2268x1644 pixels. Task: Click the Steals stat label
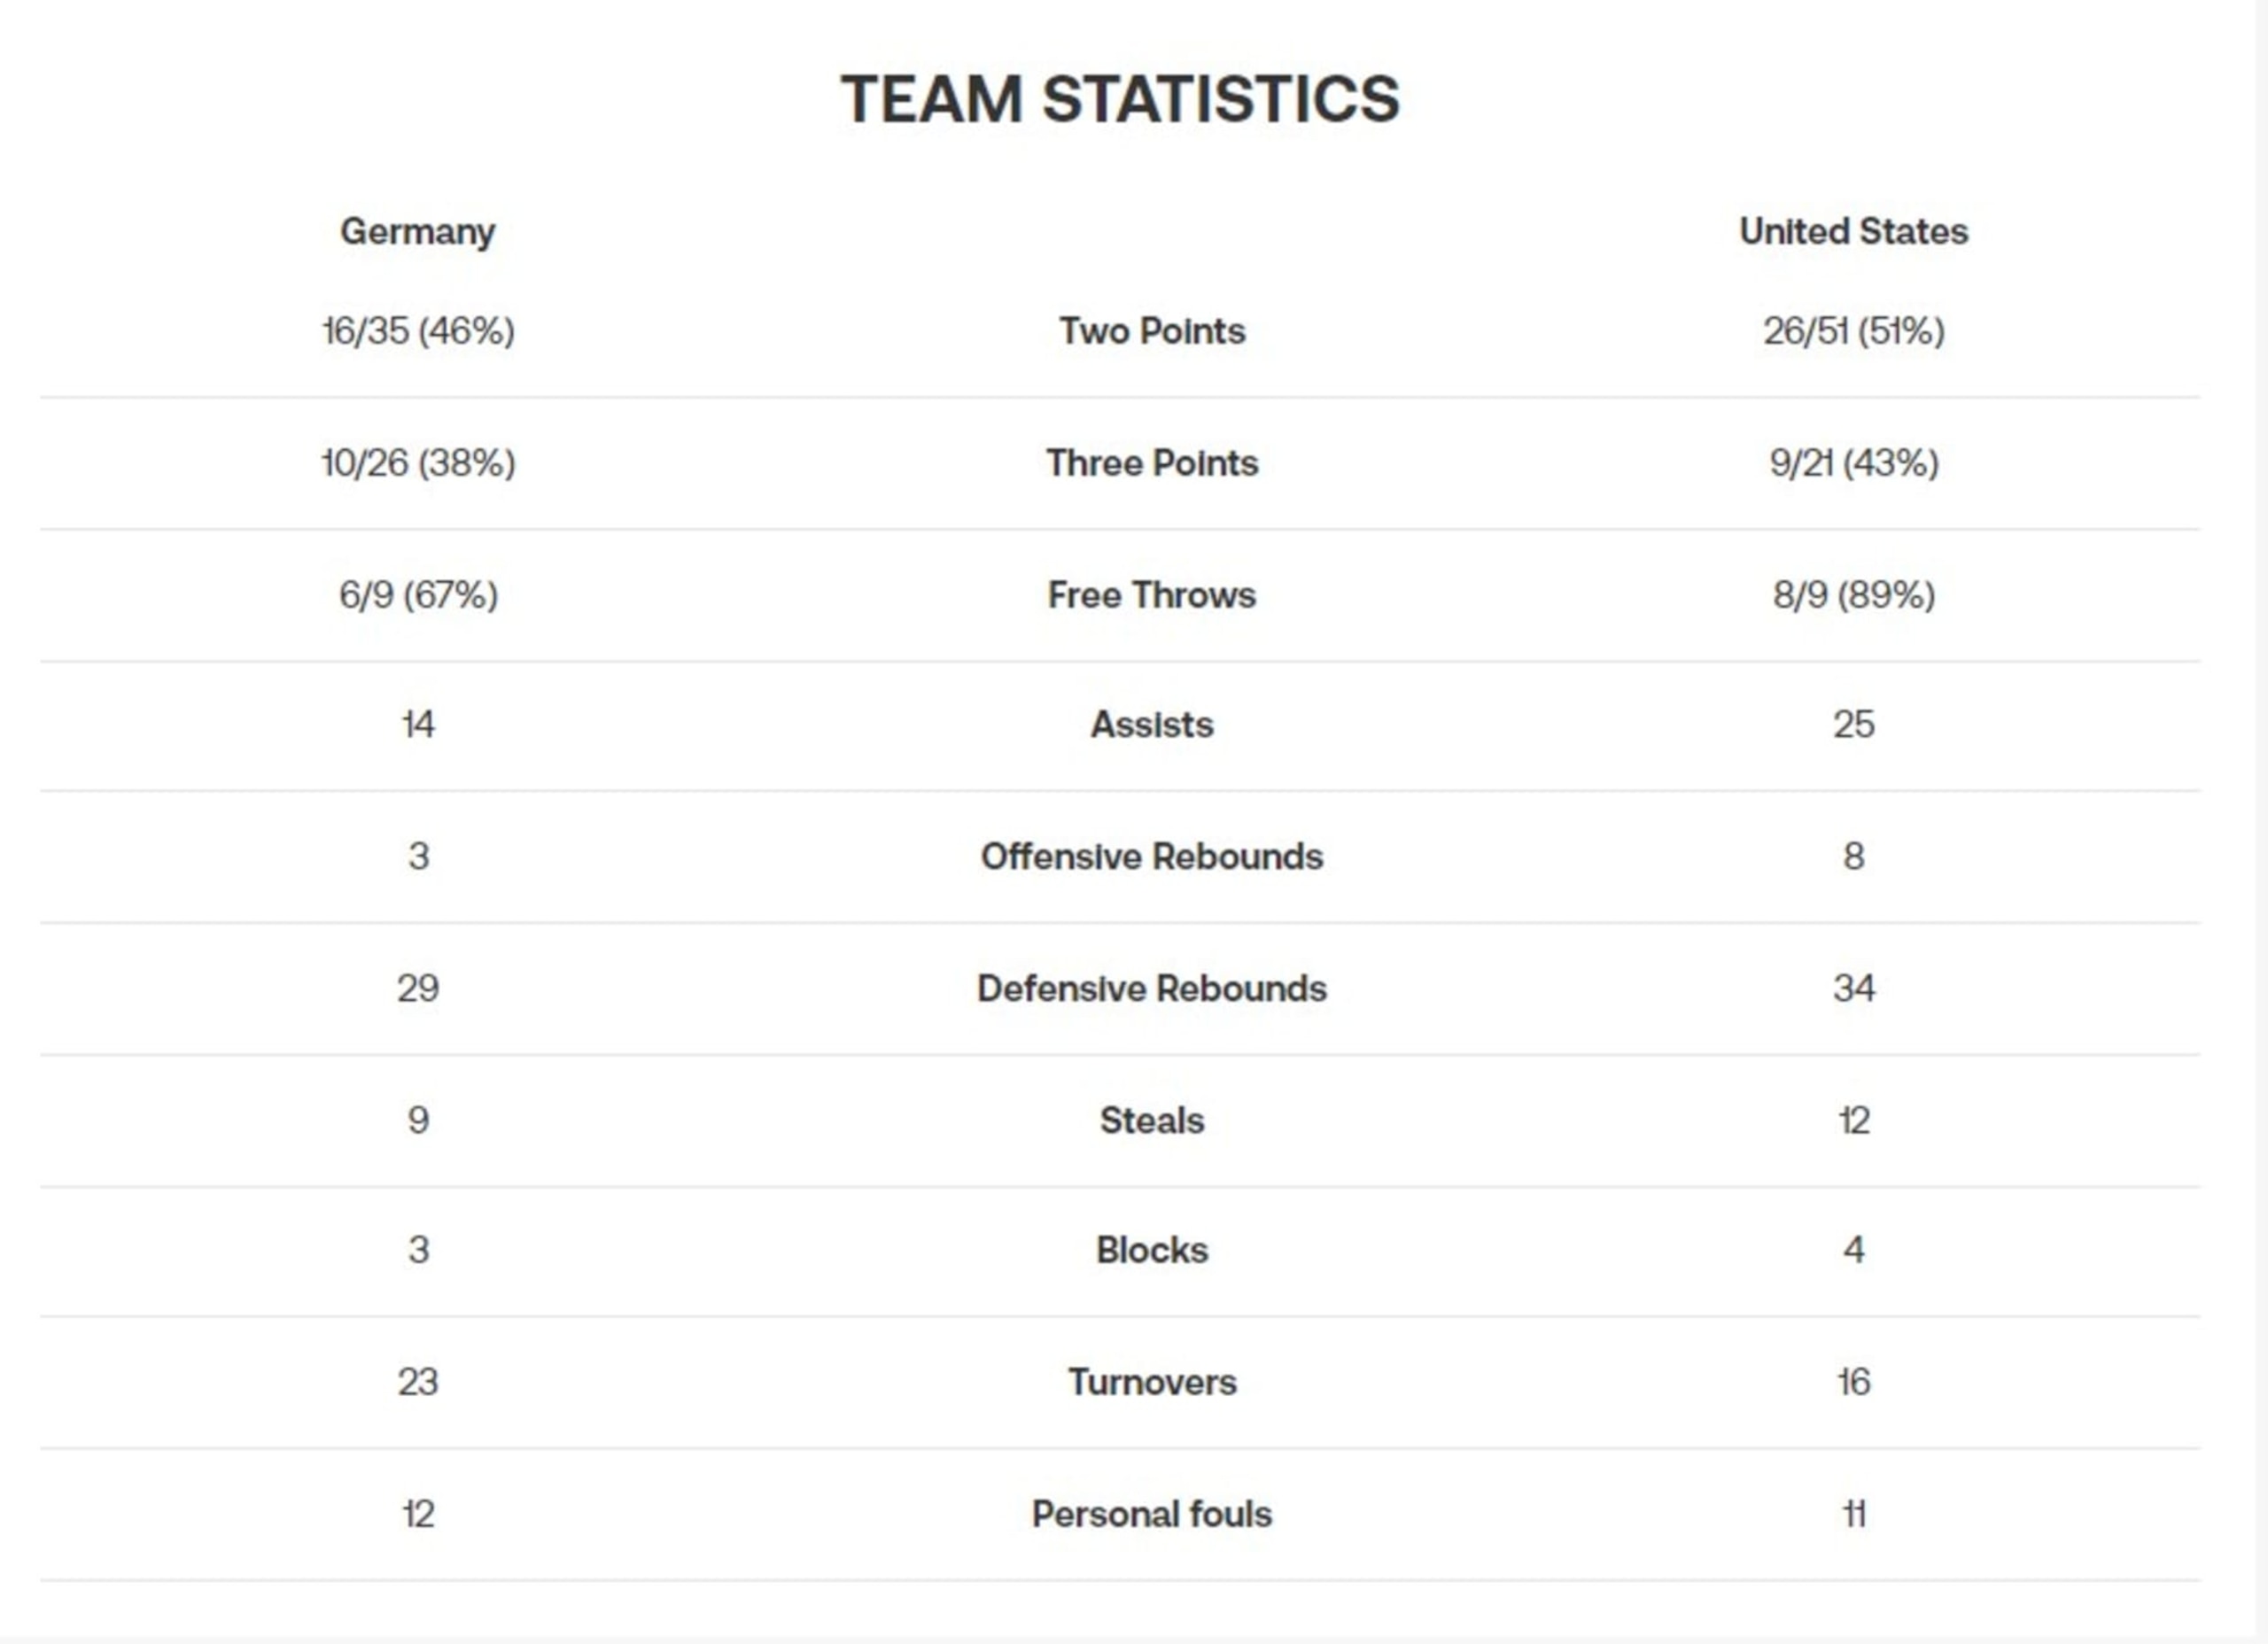click(x=1152, y=1120)
